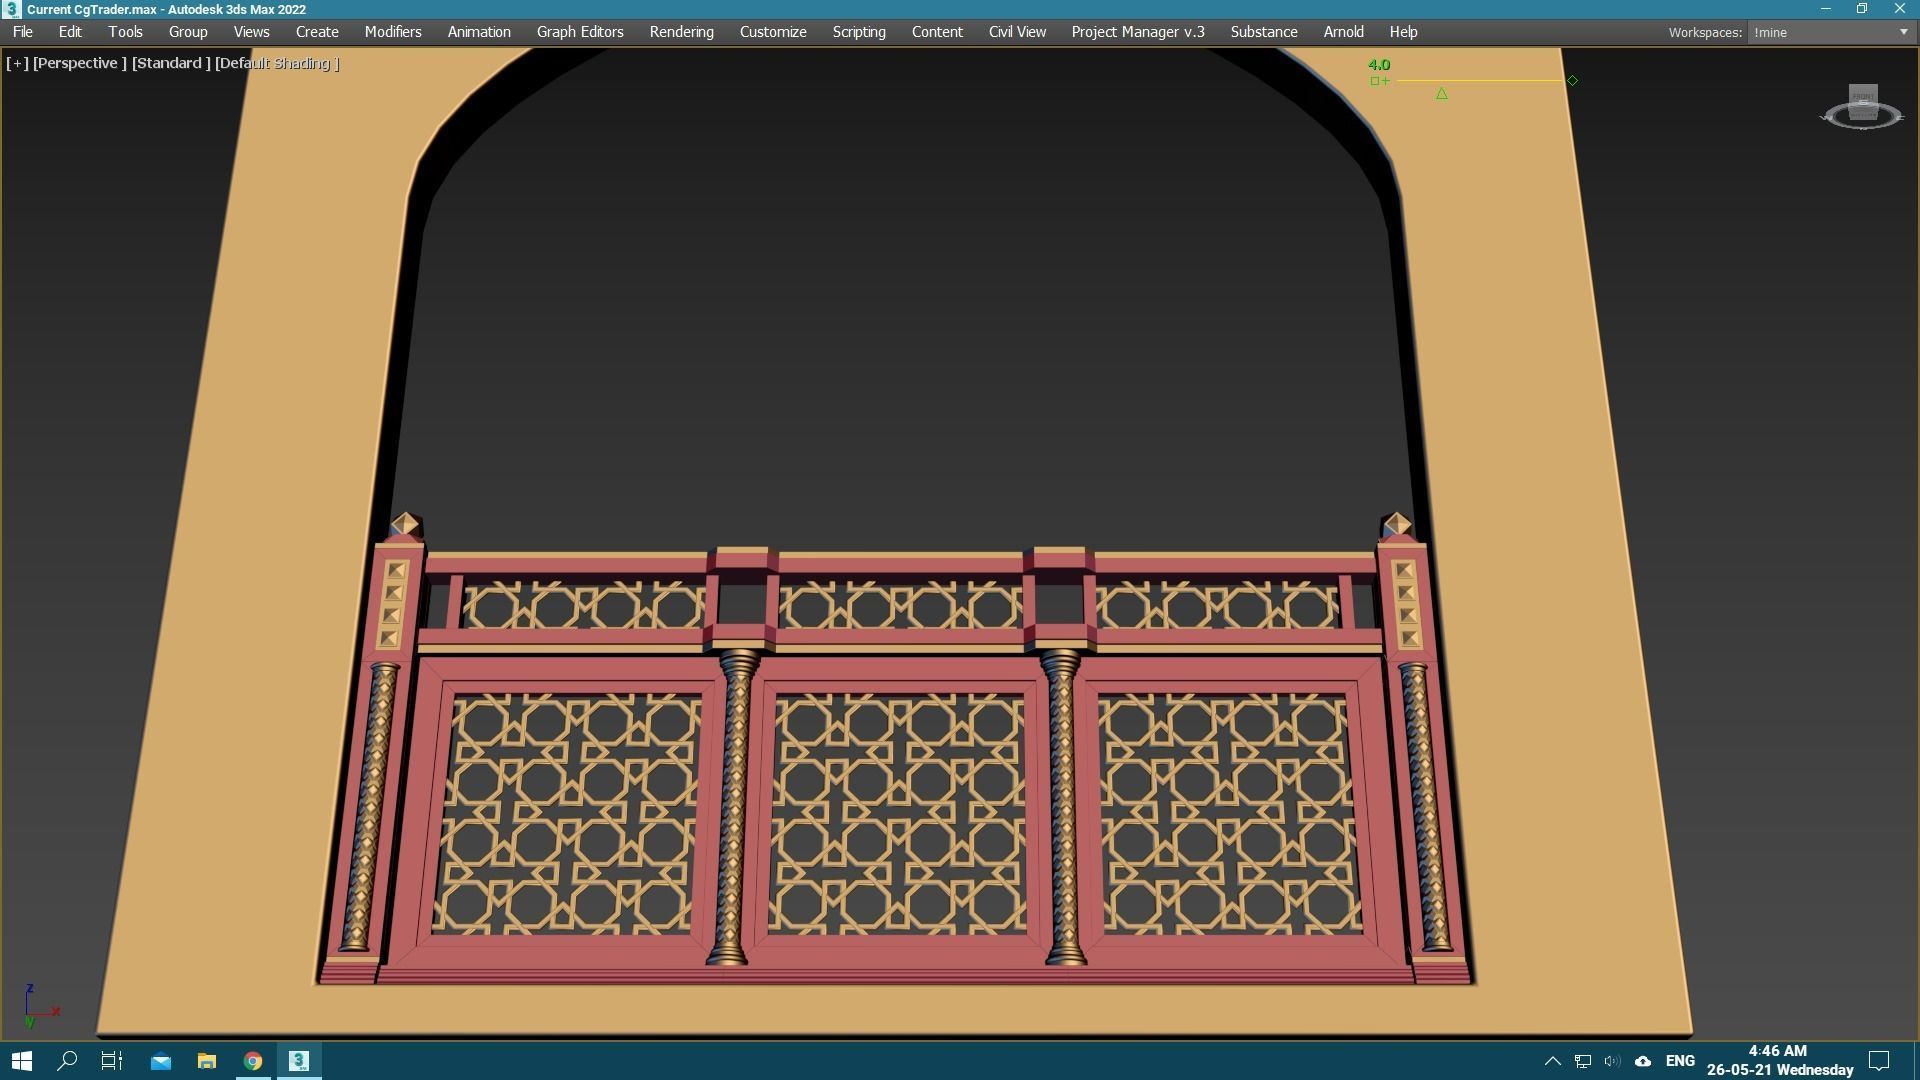Open Google Chrome from the taskbar
The width and height of the screenshot is (1920, 1080).
[x=253, y=1061]
